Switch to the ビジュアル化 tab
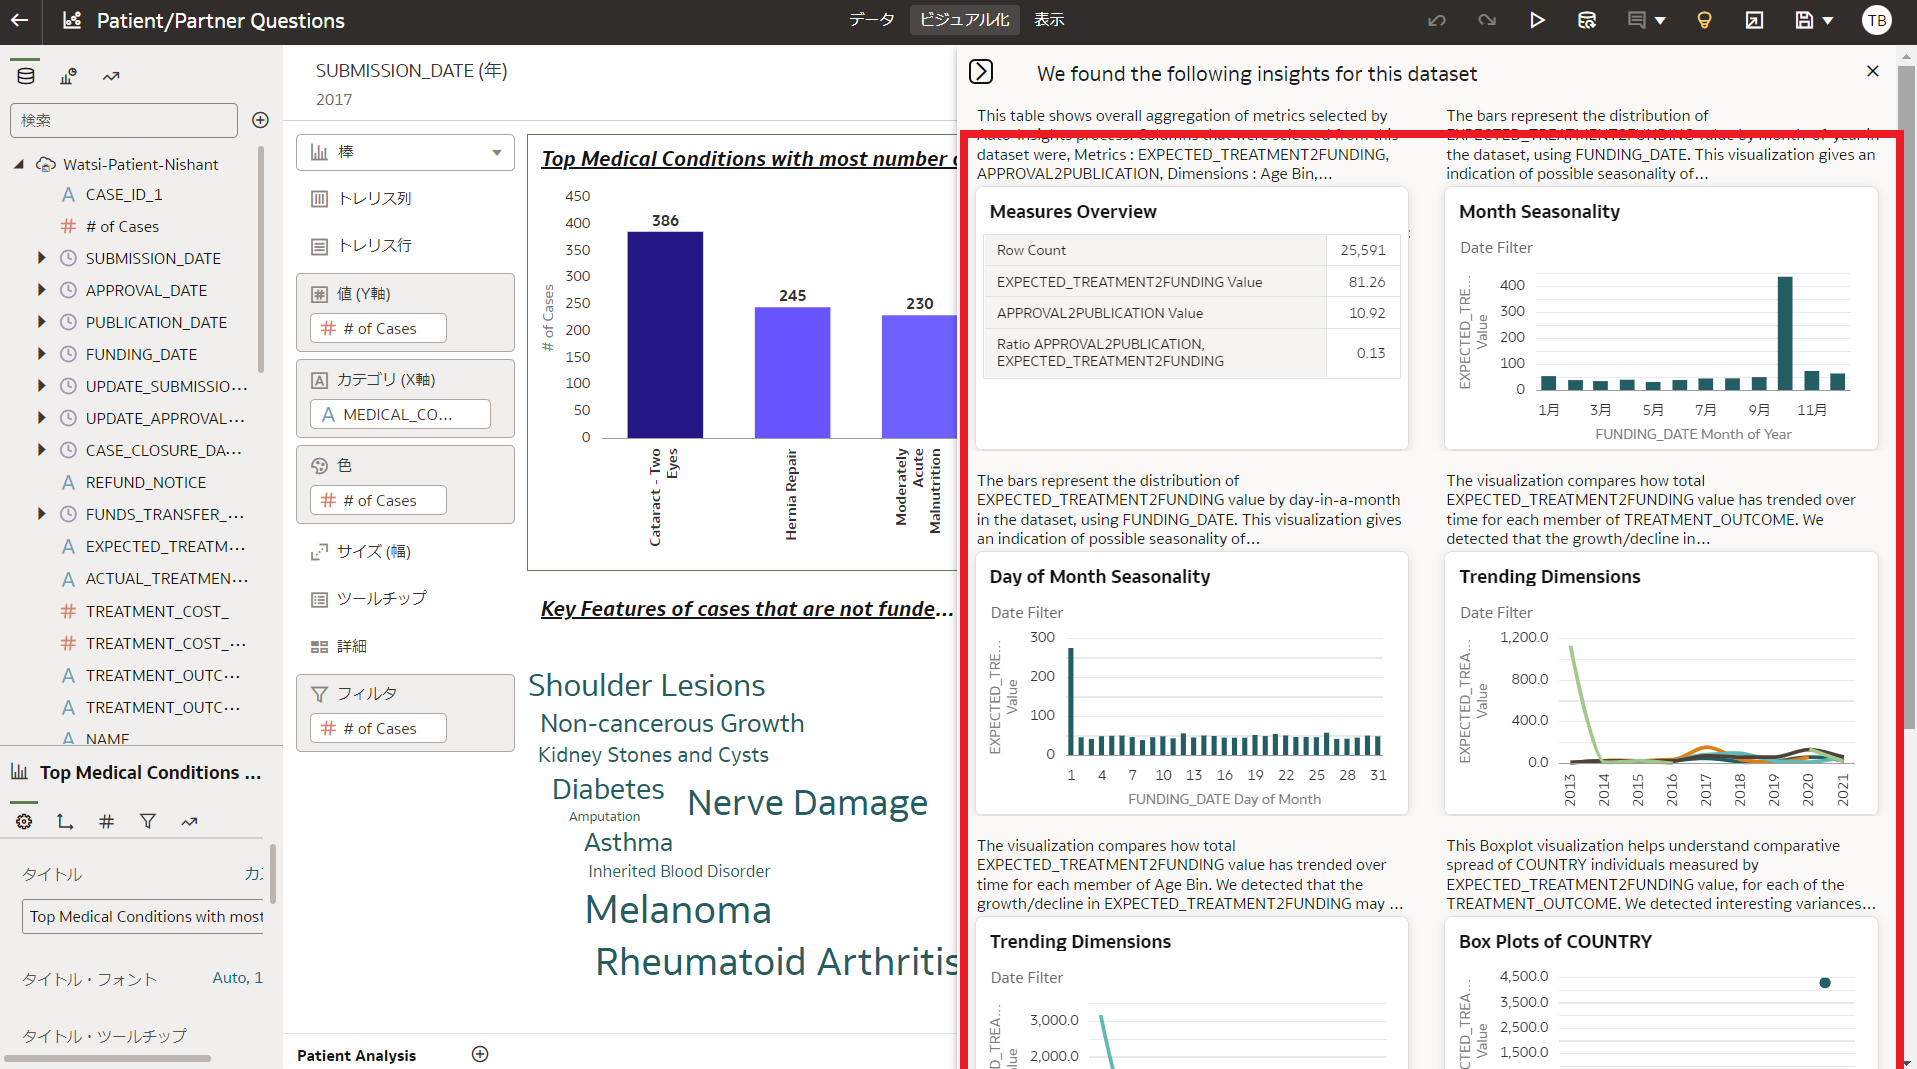 click(965, 20)
